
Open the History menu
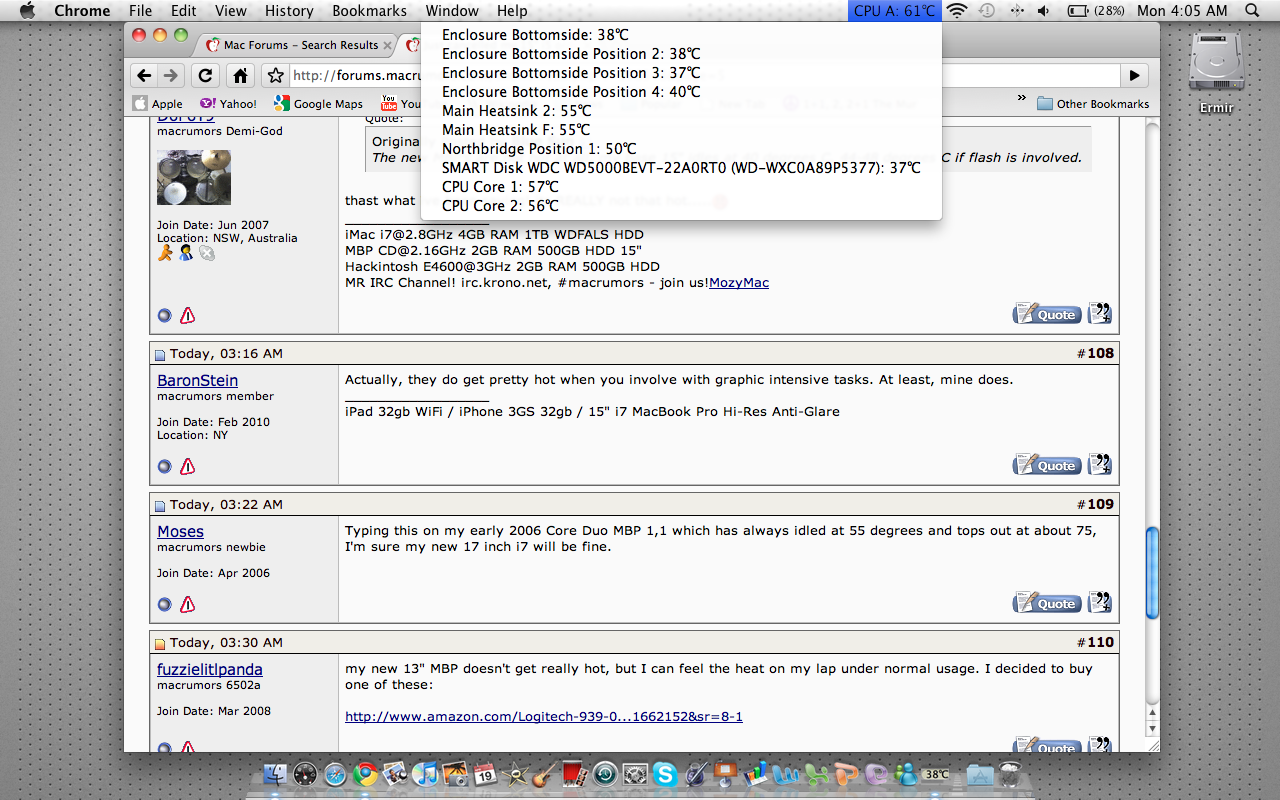(x=289, y=11)
